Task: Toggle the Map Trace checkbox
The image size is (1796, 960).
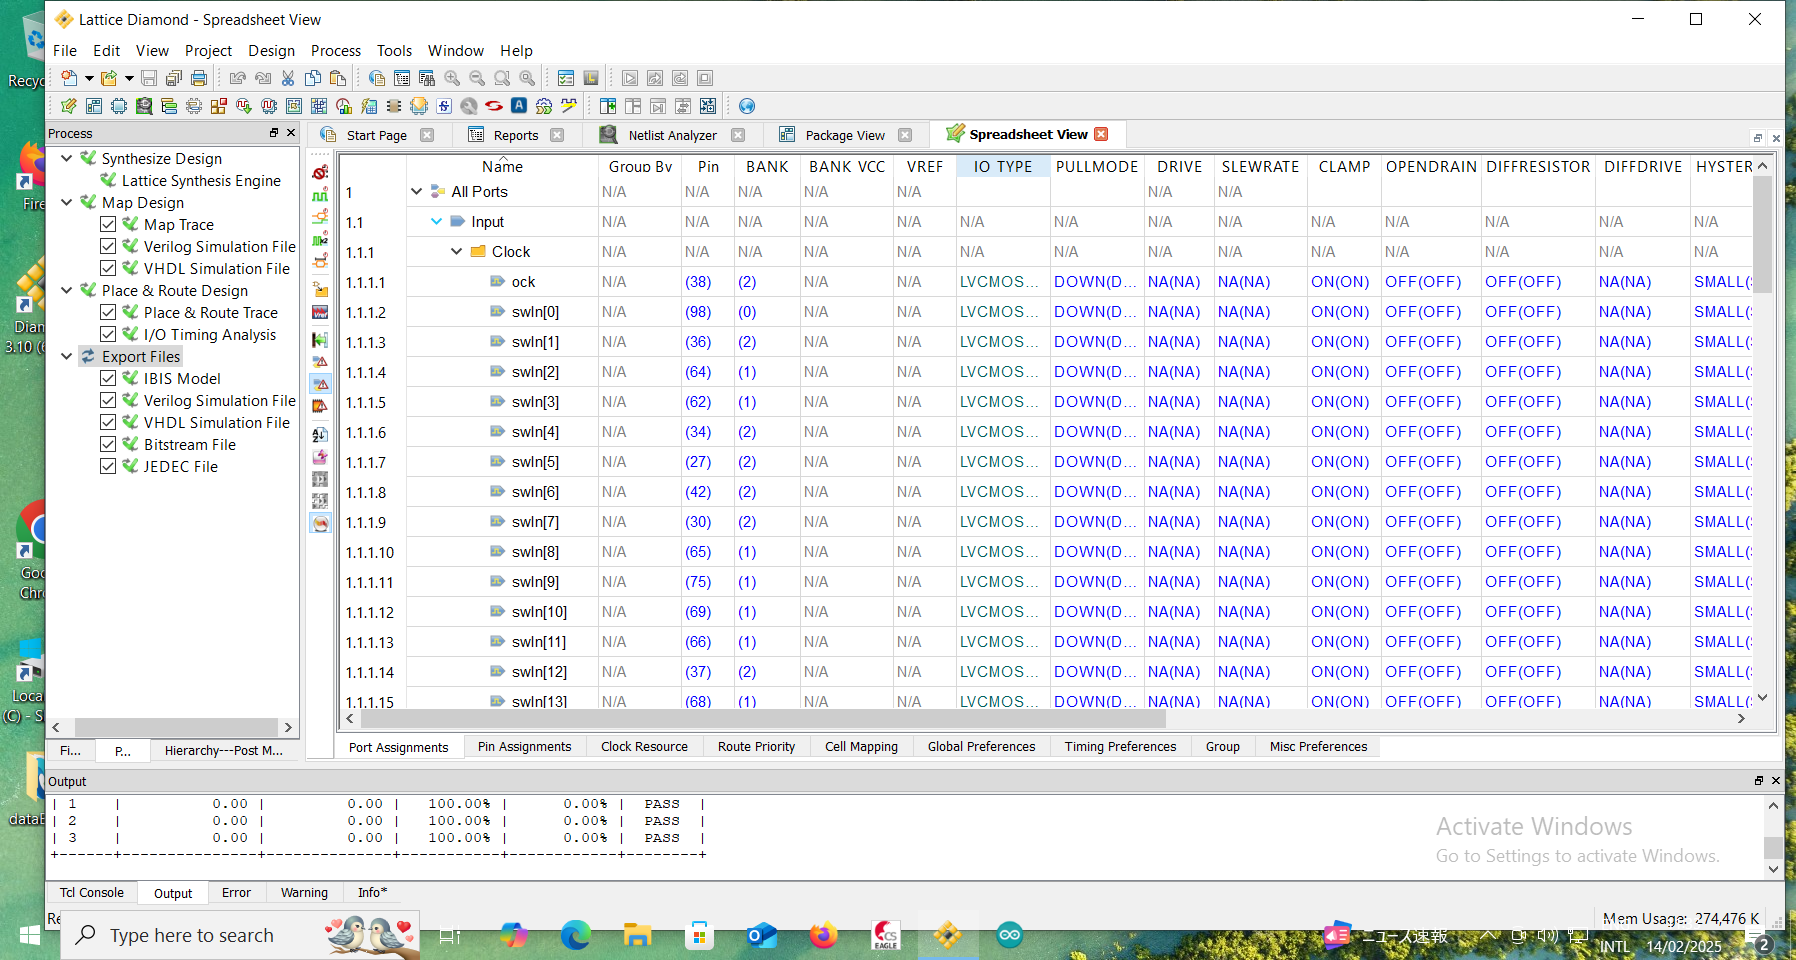Action: click(108, 225)
